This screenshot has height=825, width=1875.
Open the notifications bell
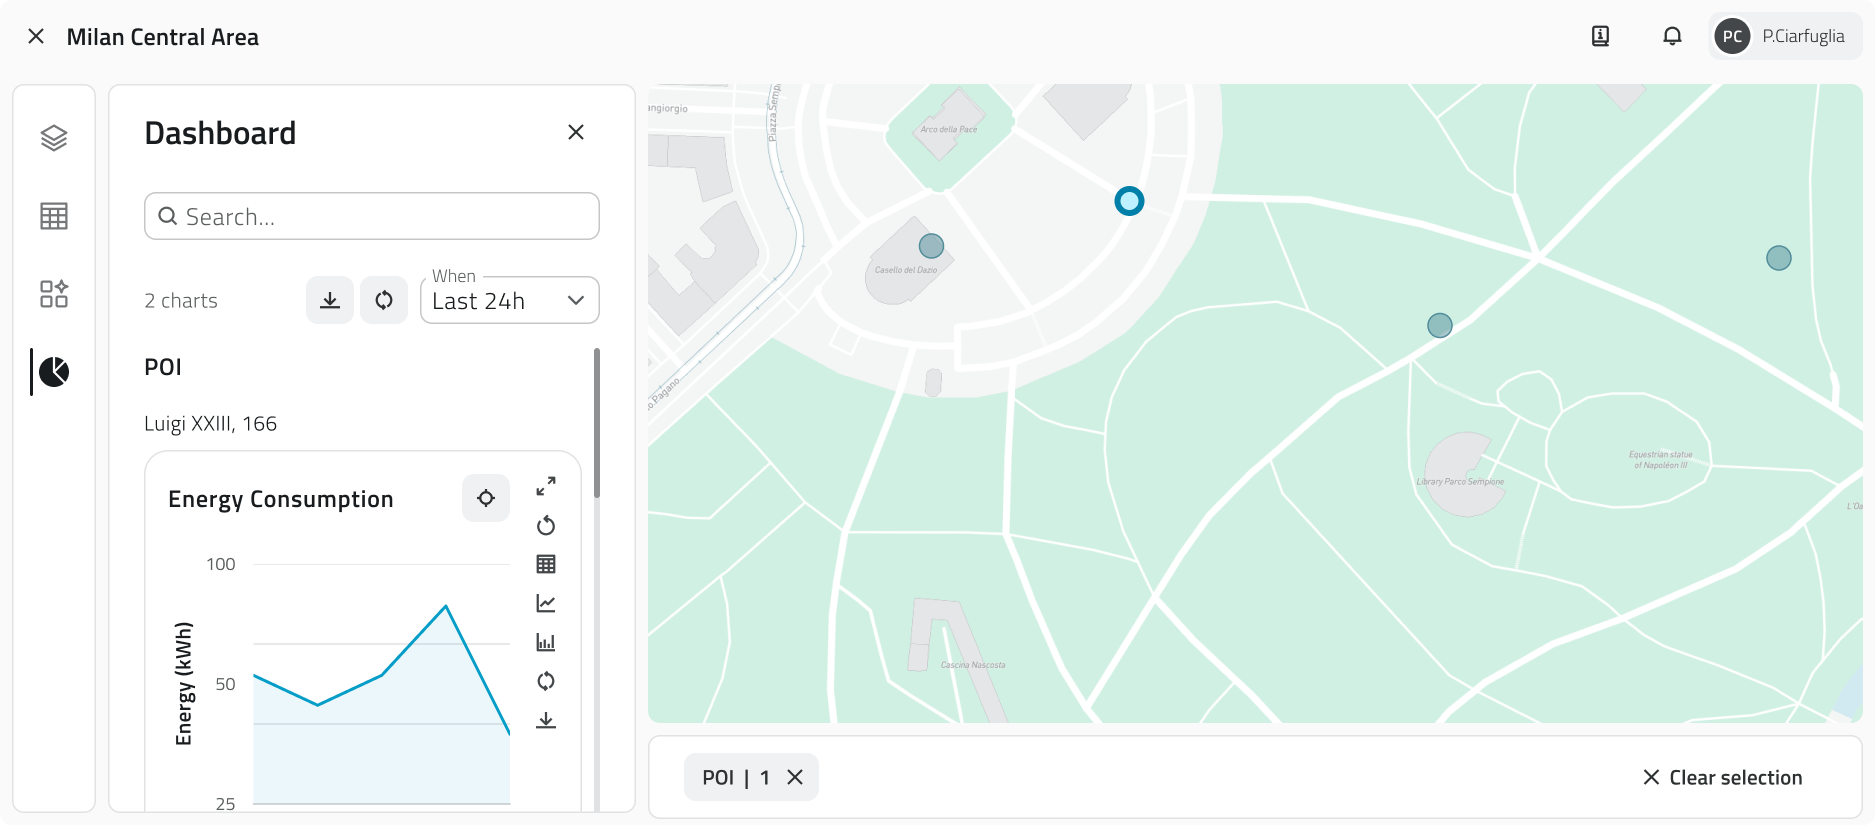pos(1672,37)
